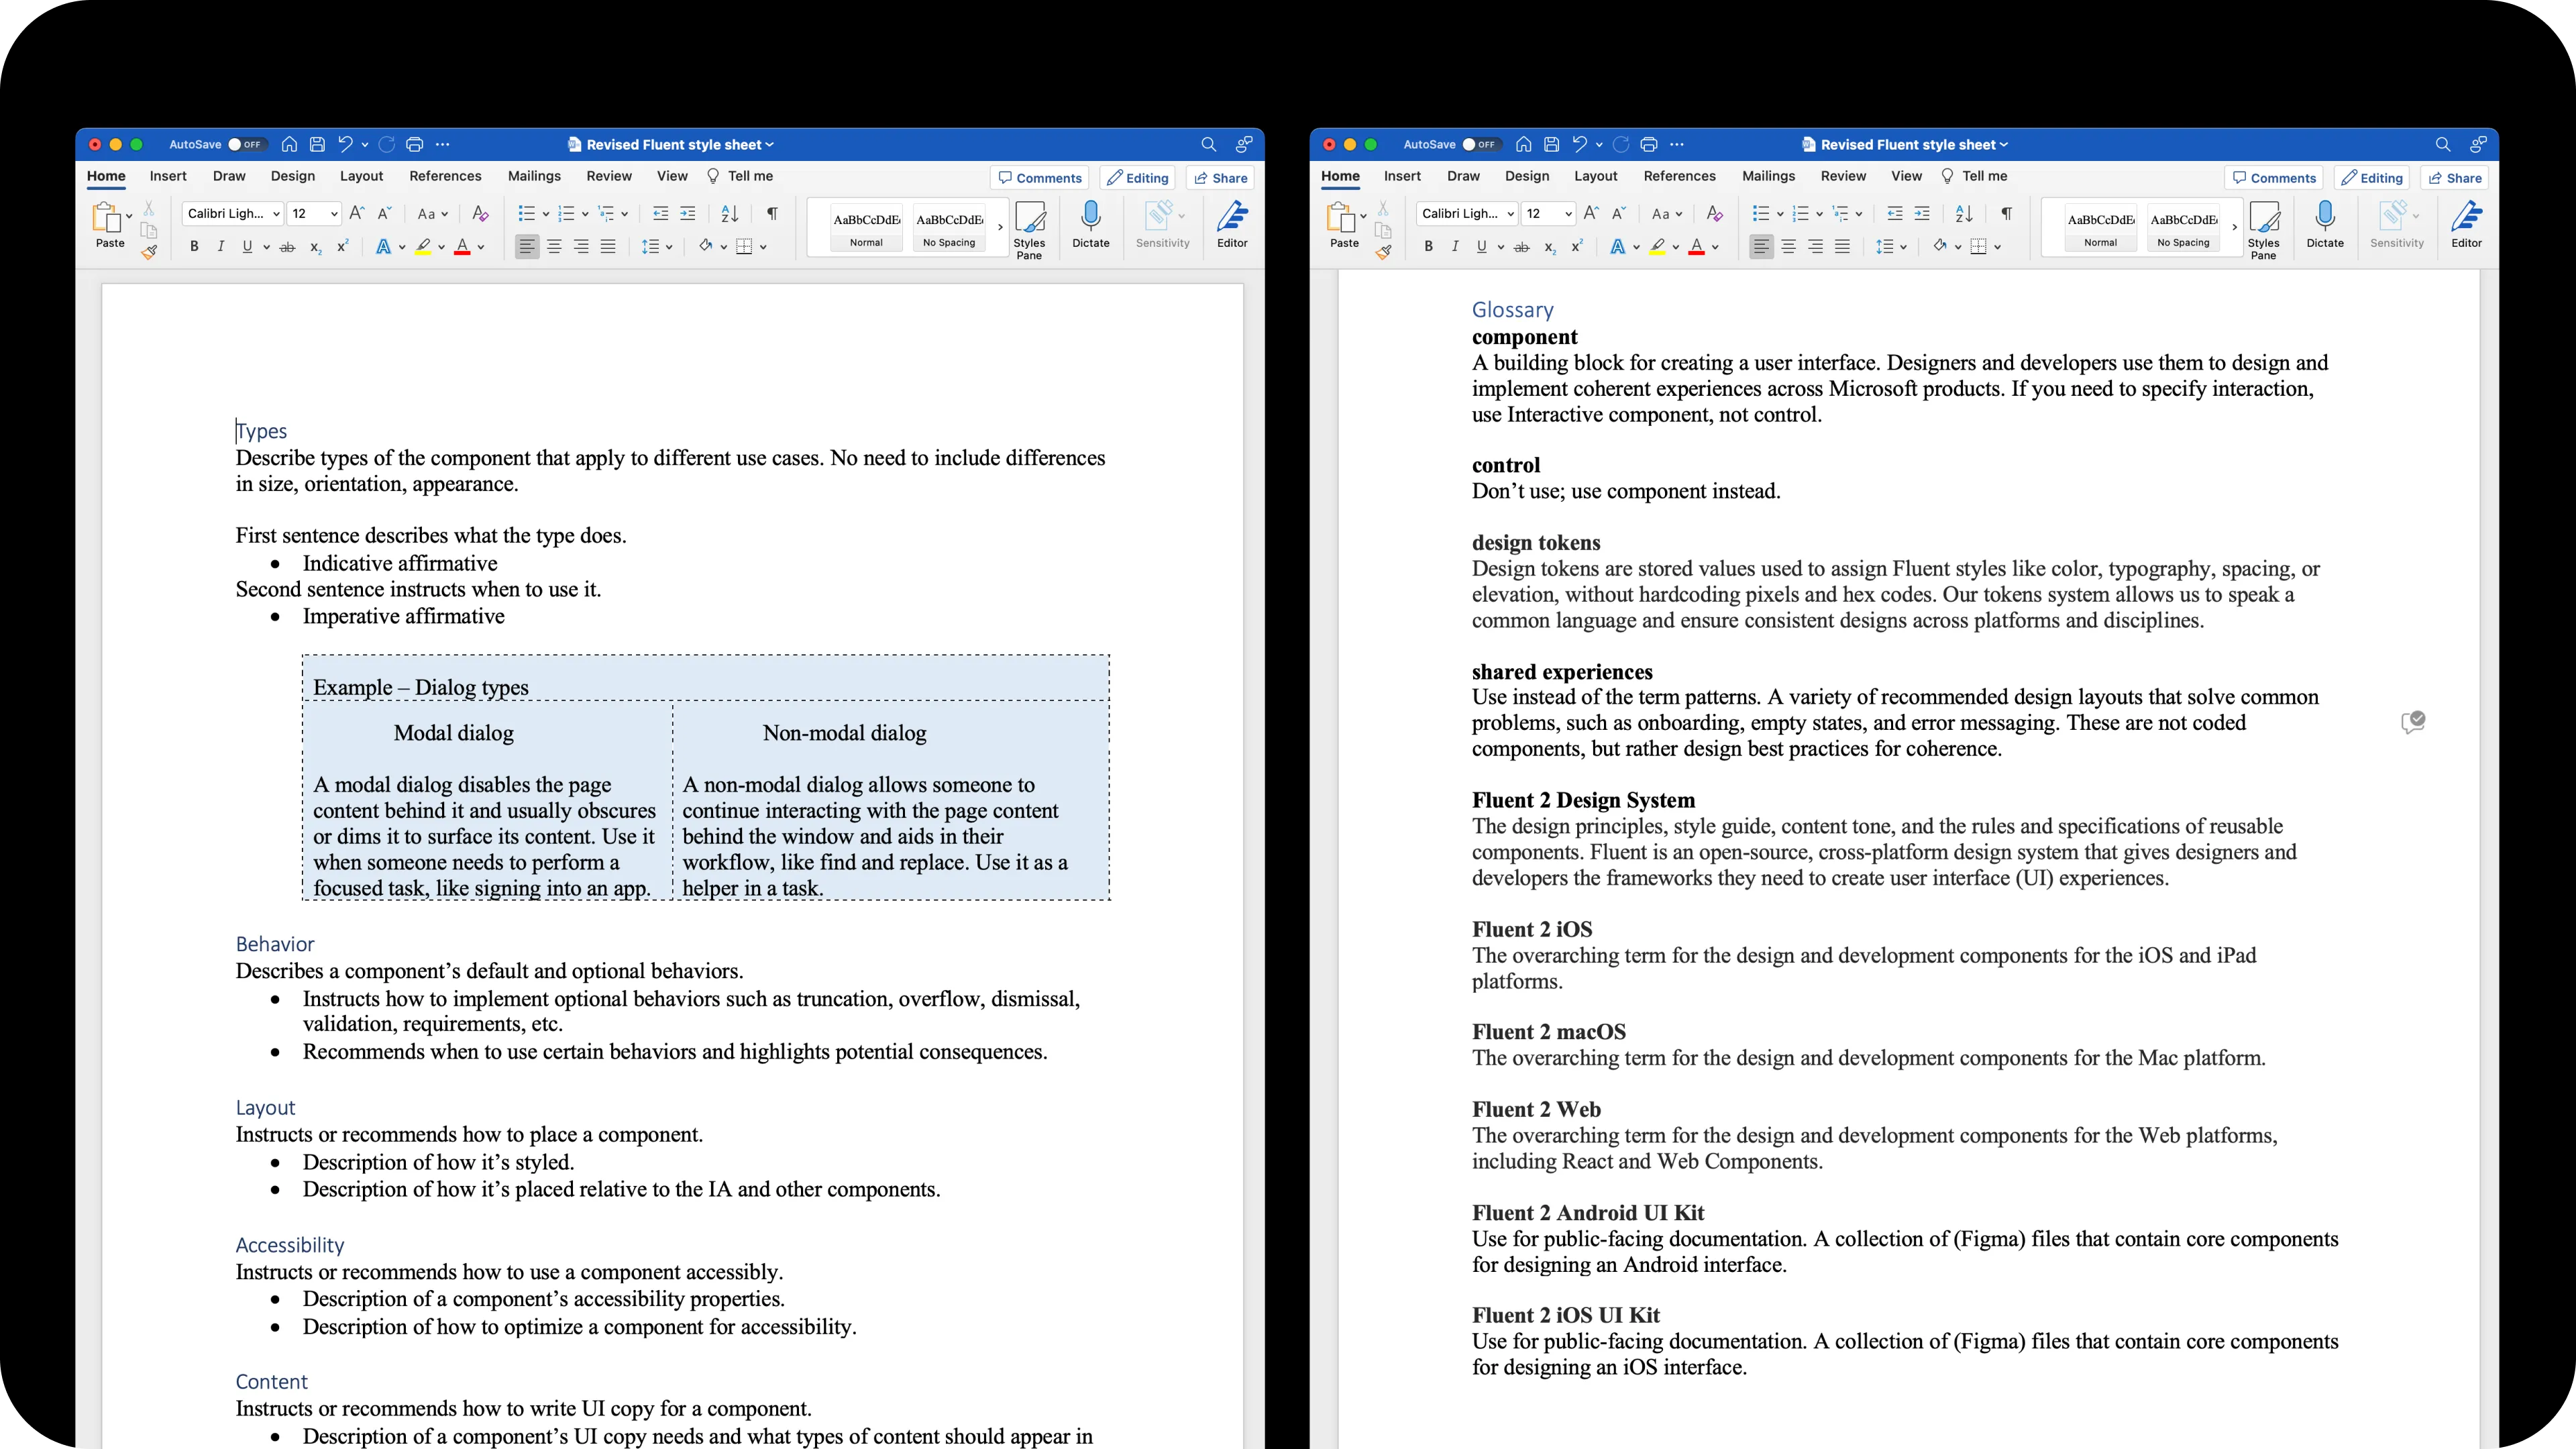
Task: Open Layout tab in the right window
Action: (x=1595, y=176)
